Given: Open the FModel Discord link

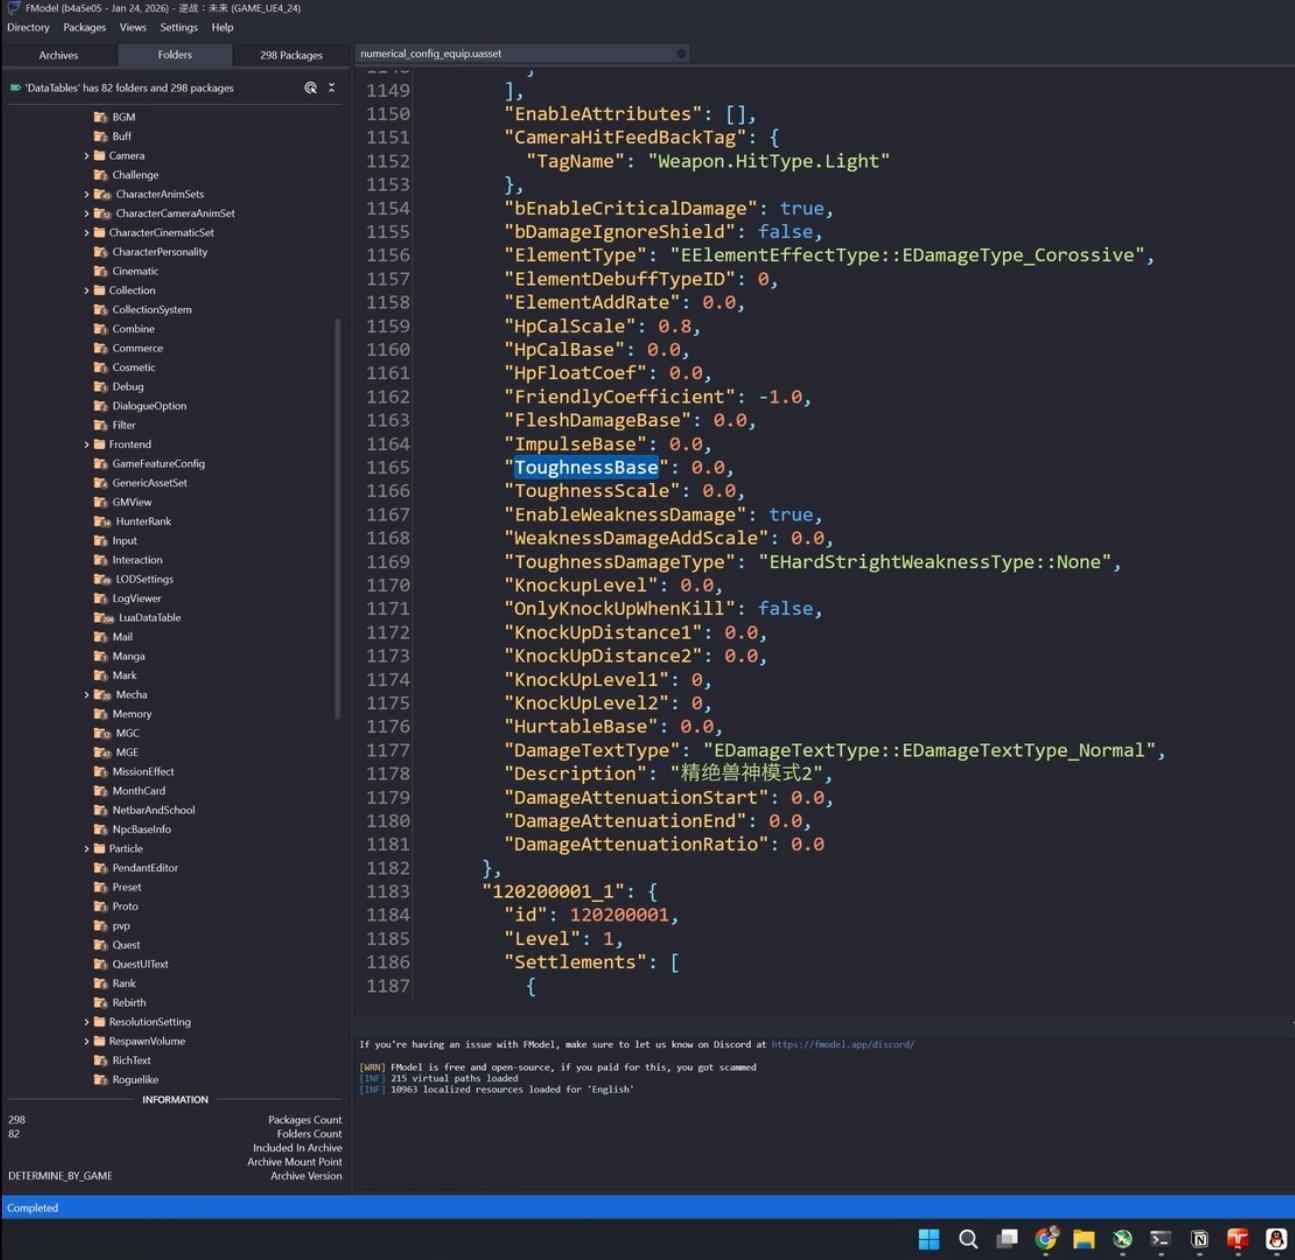Looking at the screenshot, I should tap(842, 1045).
